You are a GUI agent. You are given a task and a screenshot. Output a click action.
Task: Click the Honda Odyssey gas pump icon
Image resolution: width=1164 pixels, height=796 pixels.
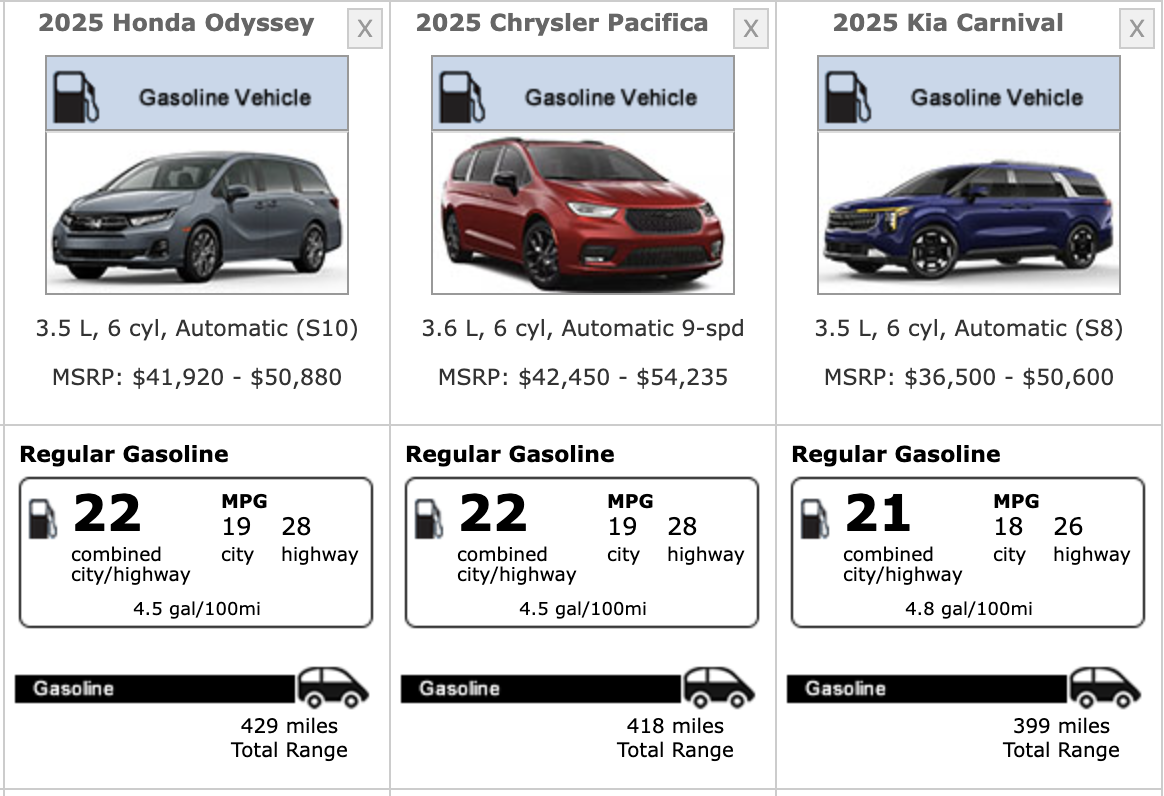pyautogui.click(x=76, y=96)
